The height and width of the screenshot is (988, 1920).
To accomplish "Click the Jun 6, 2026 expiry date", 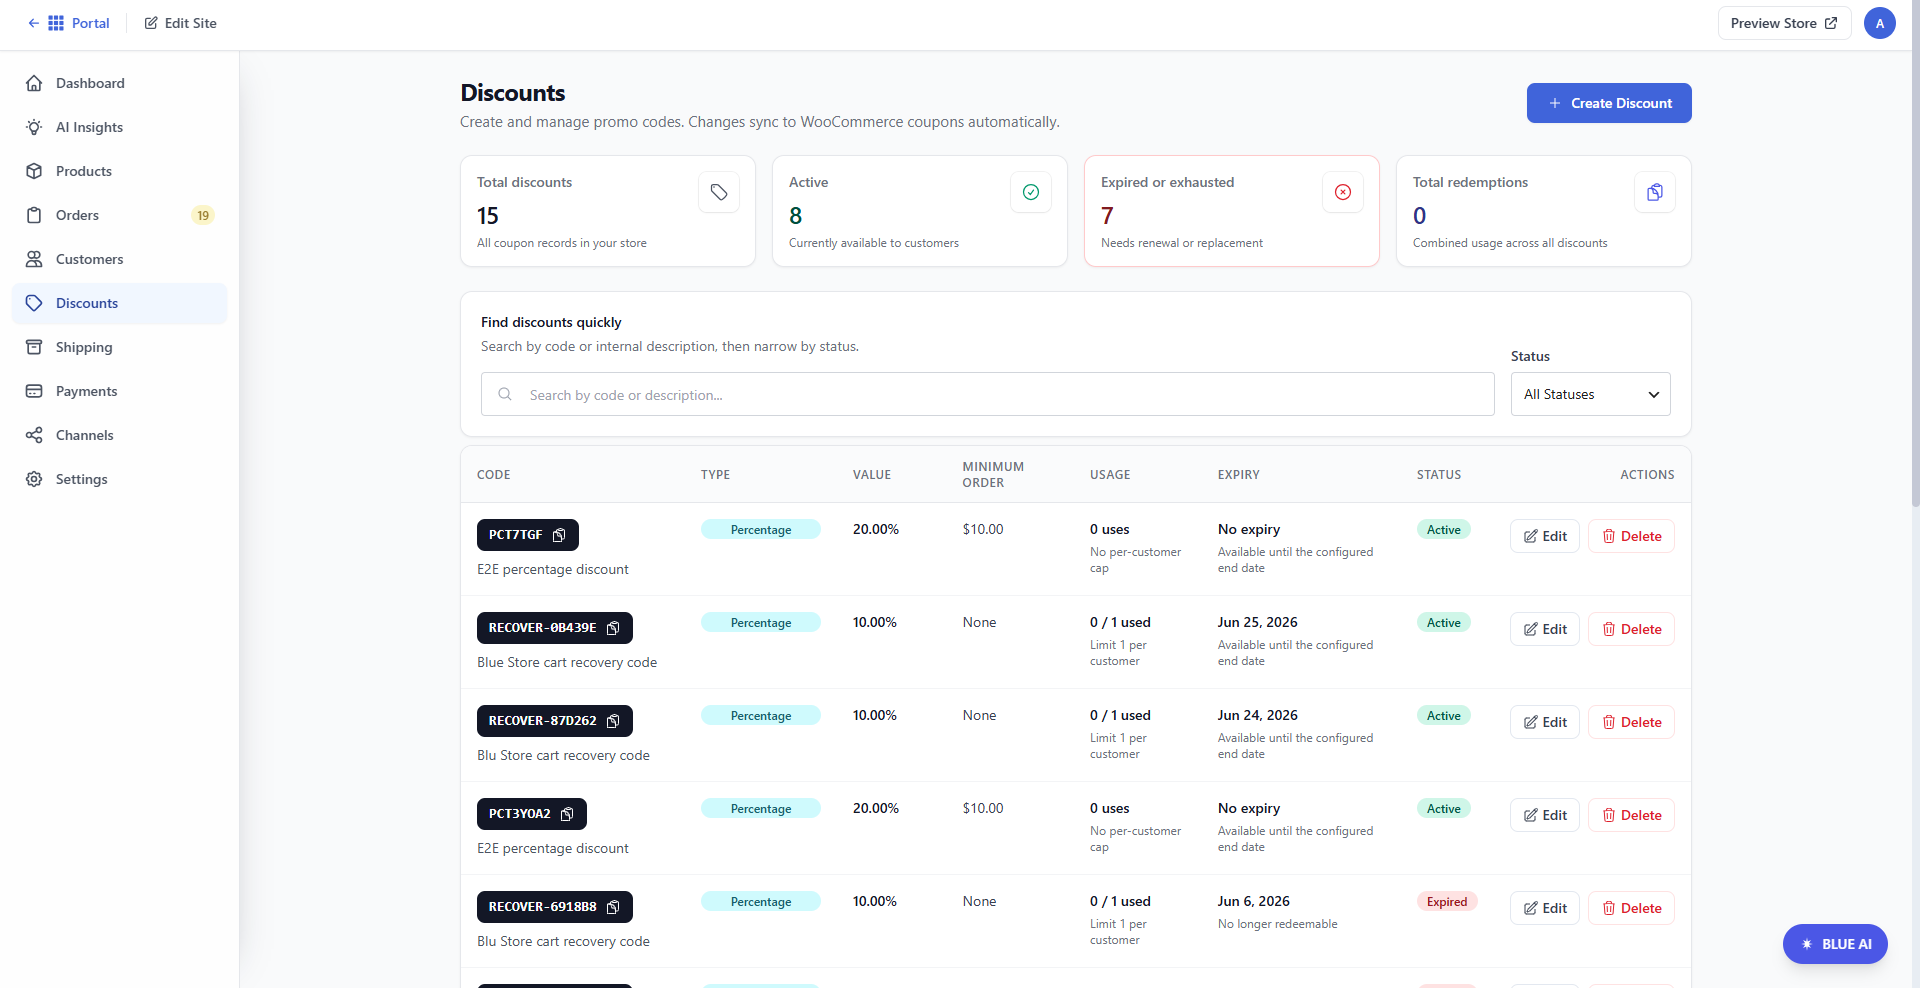I will pos(1254,901).
